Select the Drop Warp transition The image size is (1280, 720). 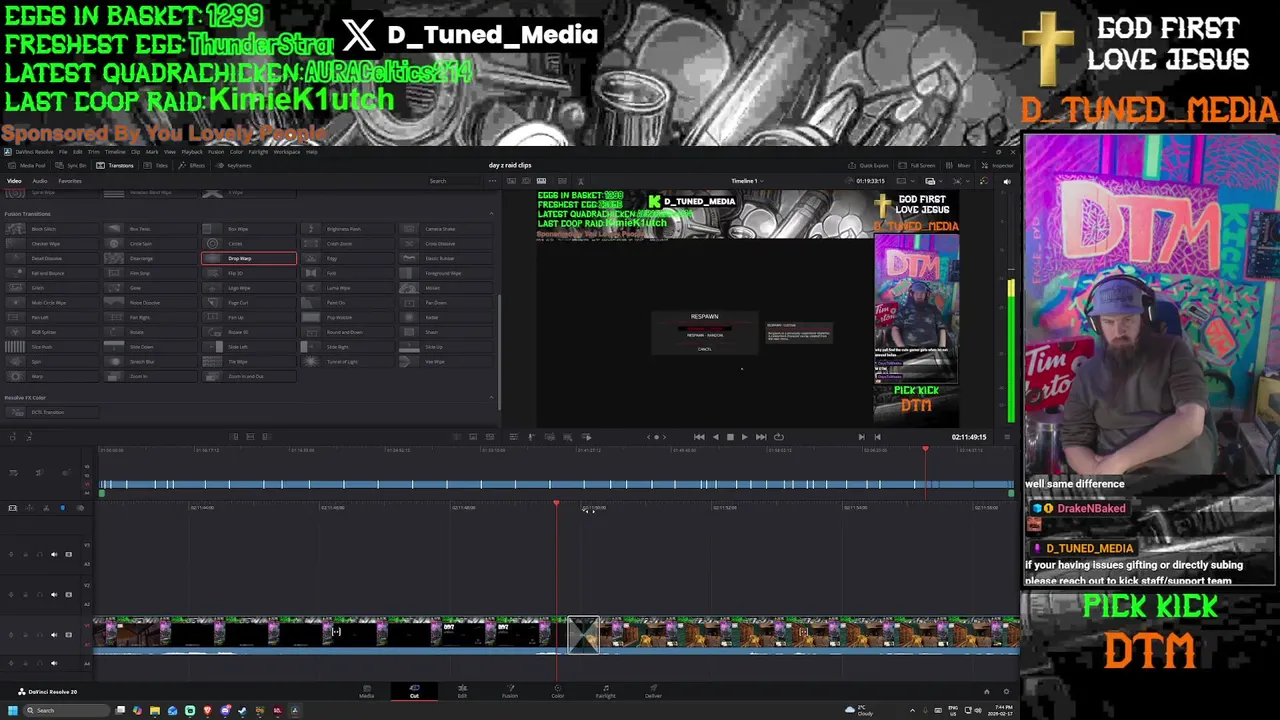(x=249, y=258)
